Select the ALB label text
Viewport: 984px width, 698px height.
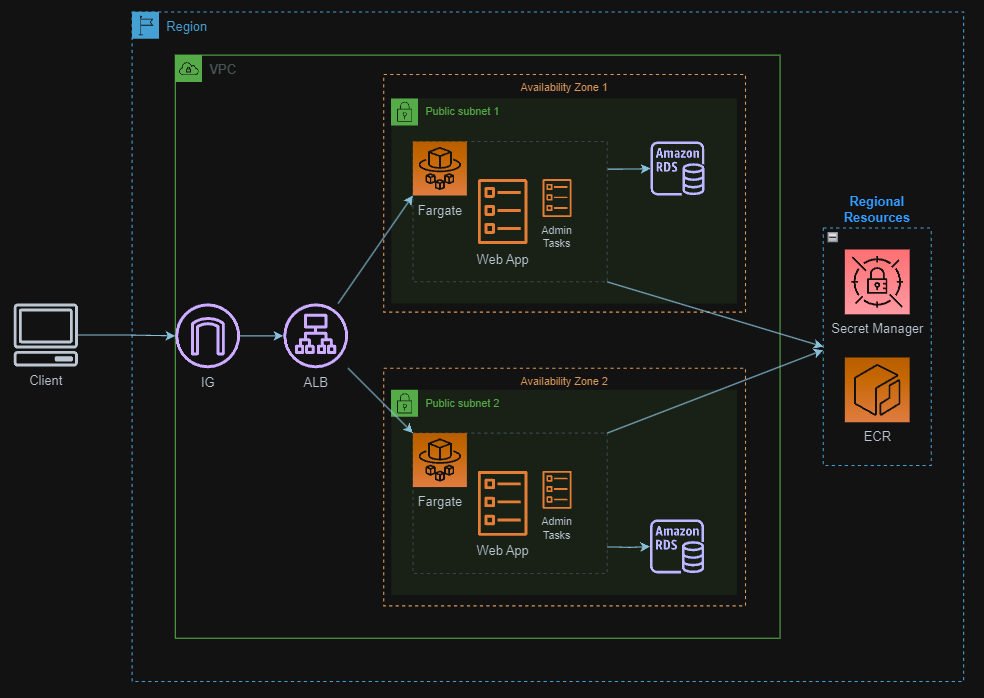316,382
